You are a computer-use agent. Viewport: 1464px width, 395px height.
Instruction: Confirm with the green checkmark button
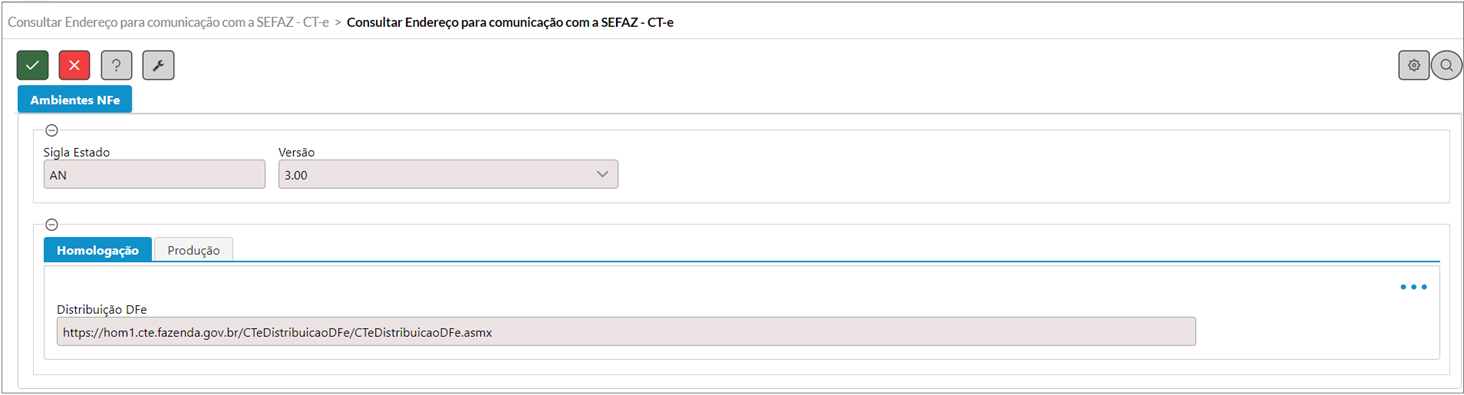[x=33, y=65]
